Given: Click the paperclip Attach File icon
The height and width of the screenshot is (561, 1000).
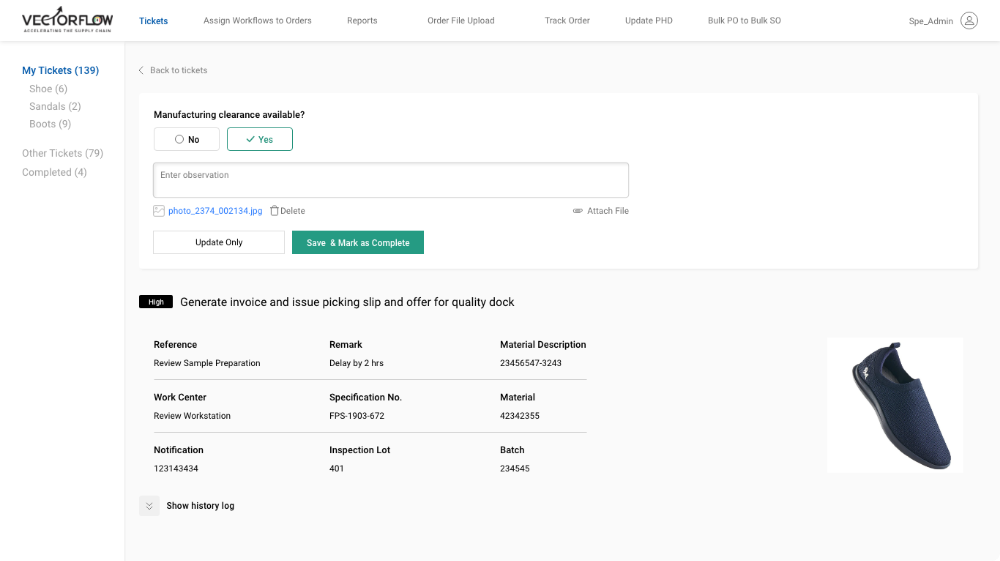Looking at the screenshot, I should 578,211.
